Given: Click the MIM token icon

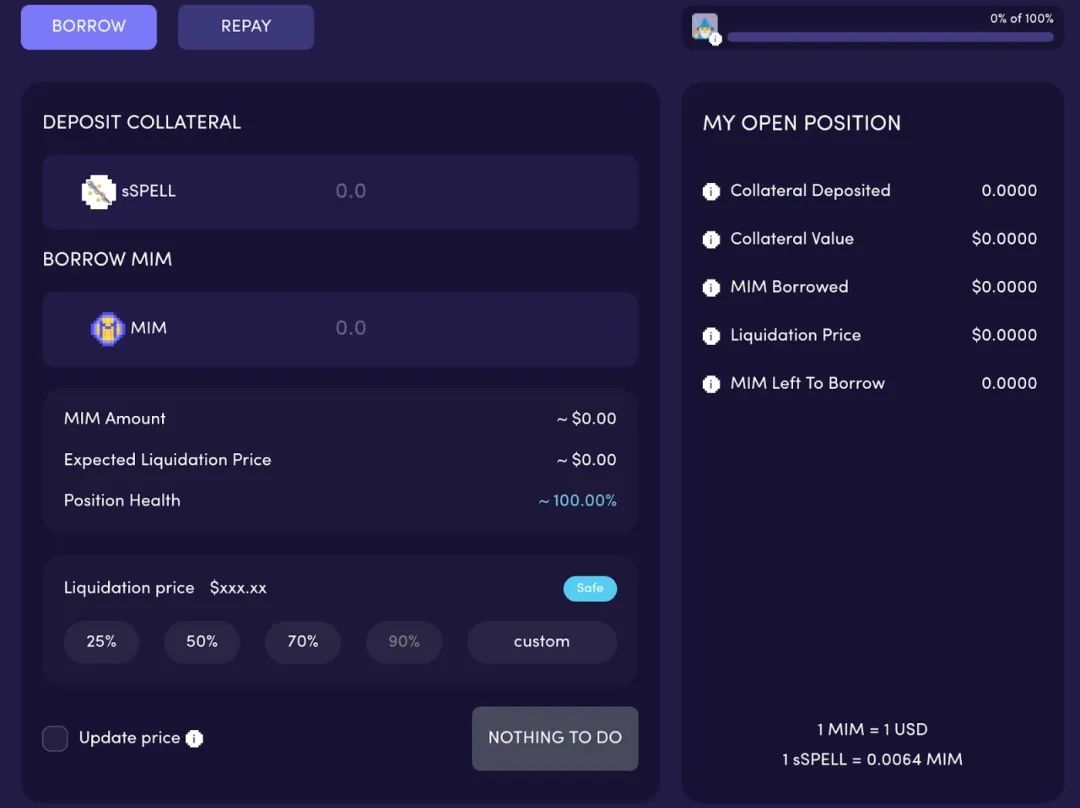Looking at the screenshot, I should [107, 328].
